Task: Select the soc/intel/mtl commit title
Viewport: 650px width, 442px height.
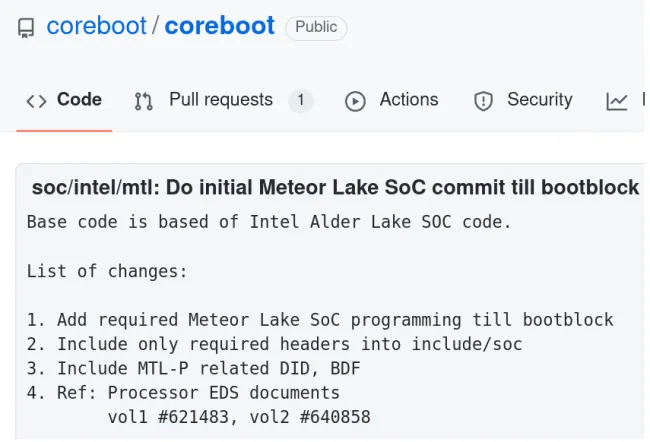Action: pos(335,187)
